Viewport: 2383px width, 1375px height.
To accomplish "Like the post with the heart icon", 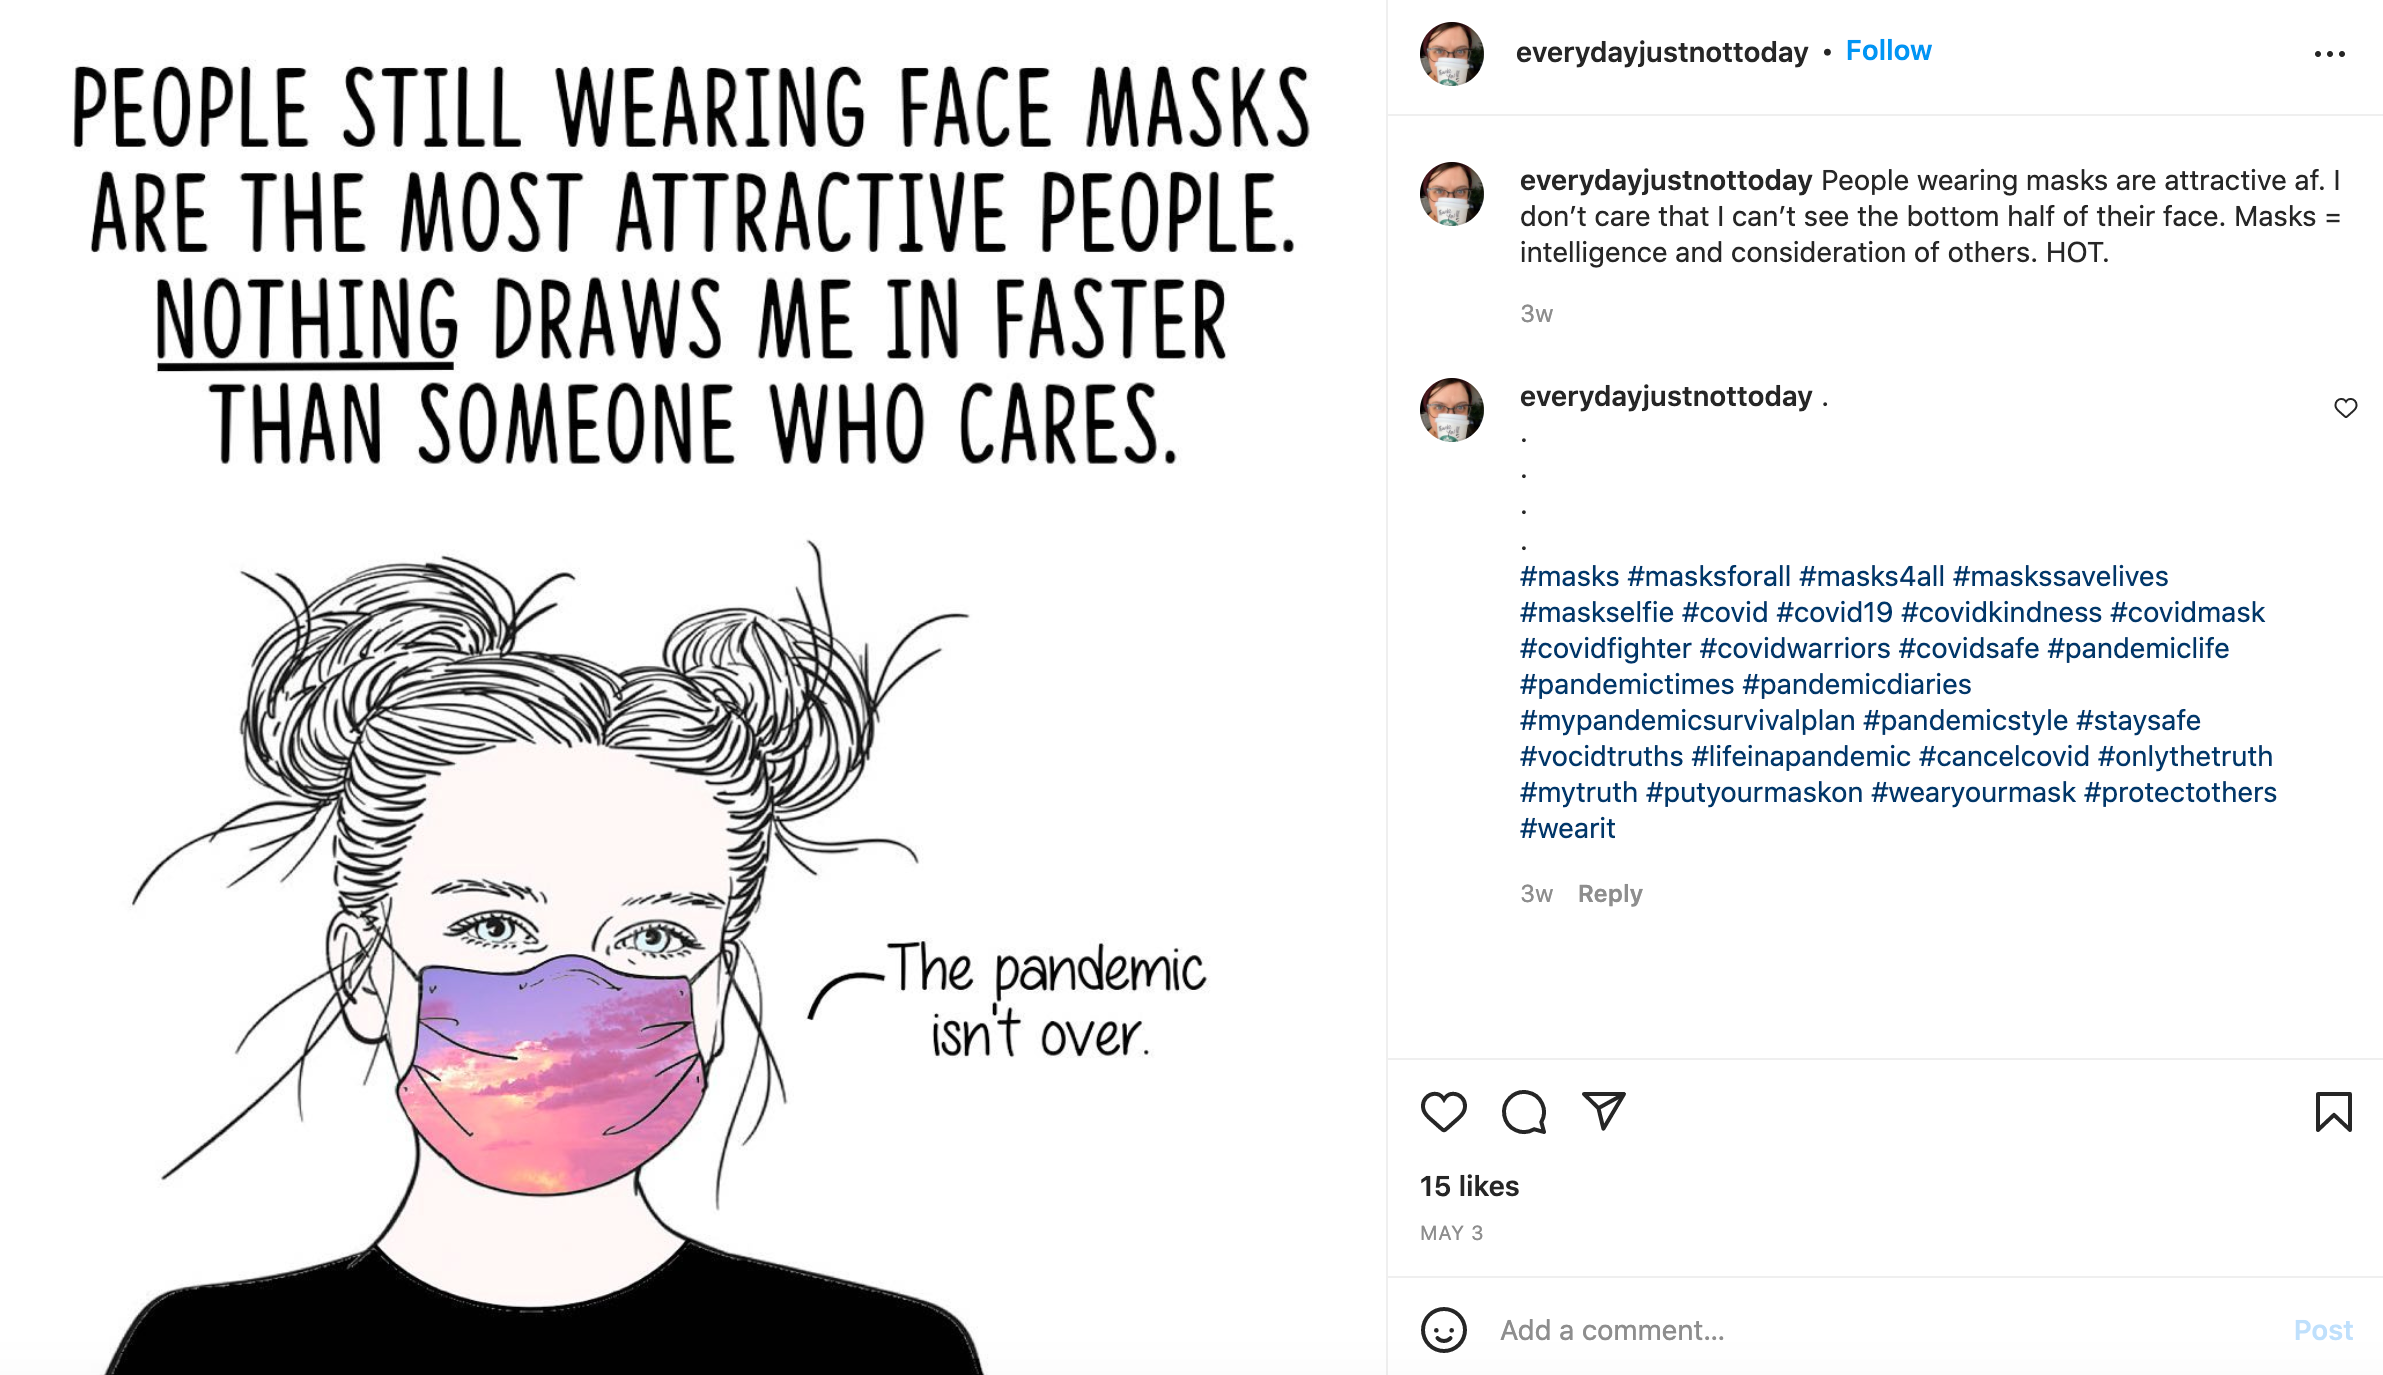I will [x=1443, y=1112].
